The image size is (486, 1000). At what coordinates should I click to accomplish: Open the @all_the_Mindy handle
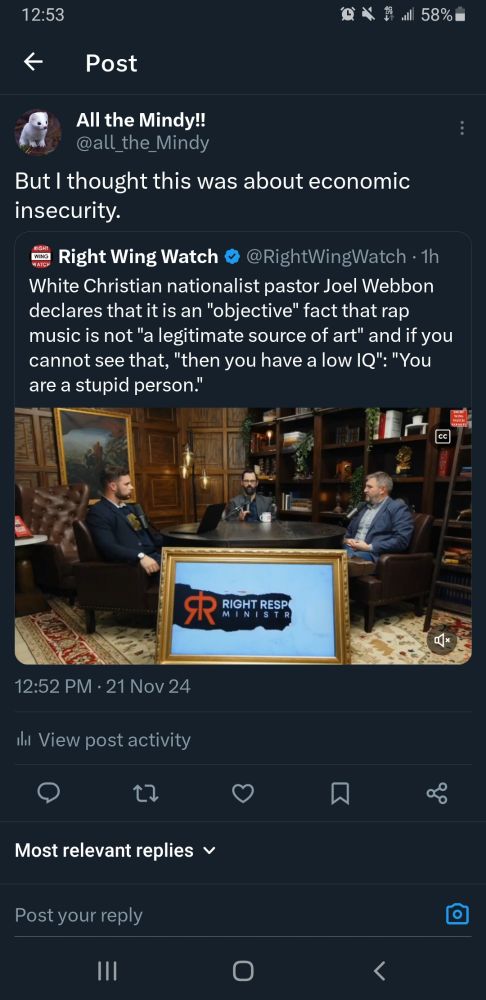[x=142, y=143]
